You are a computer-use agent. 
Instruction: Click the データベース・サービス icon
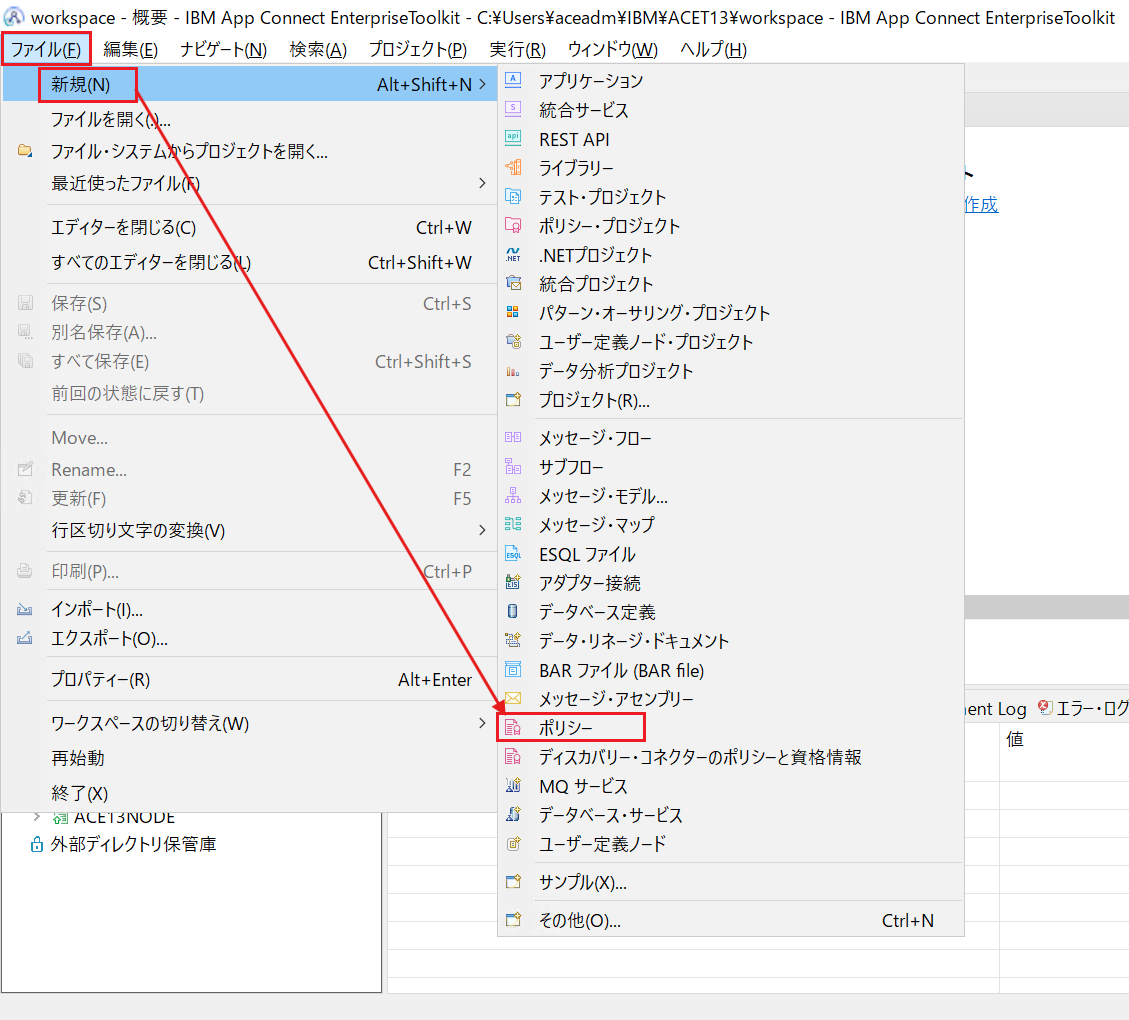(x=513, y=814)
